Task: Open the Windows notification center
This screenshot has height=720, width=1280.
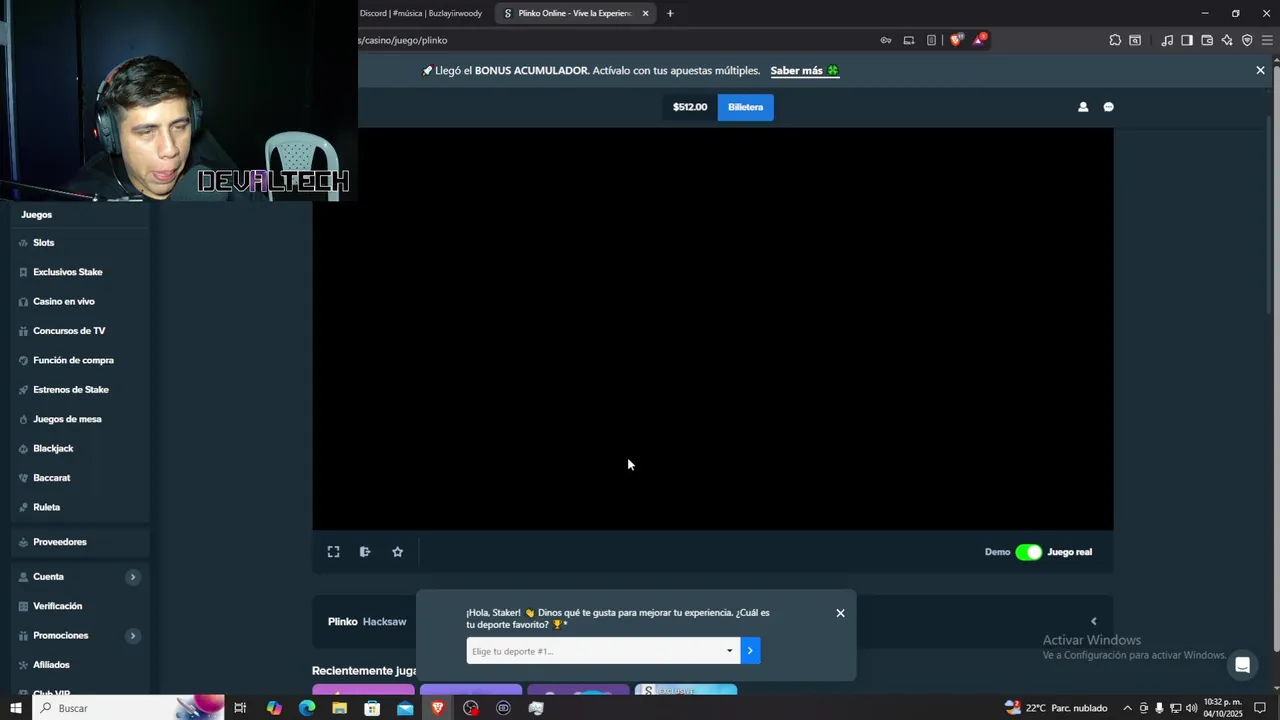Action: click(1260, 708)
